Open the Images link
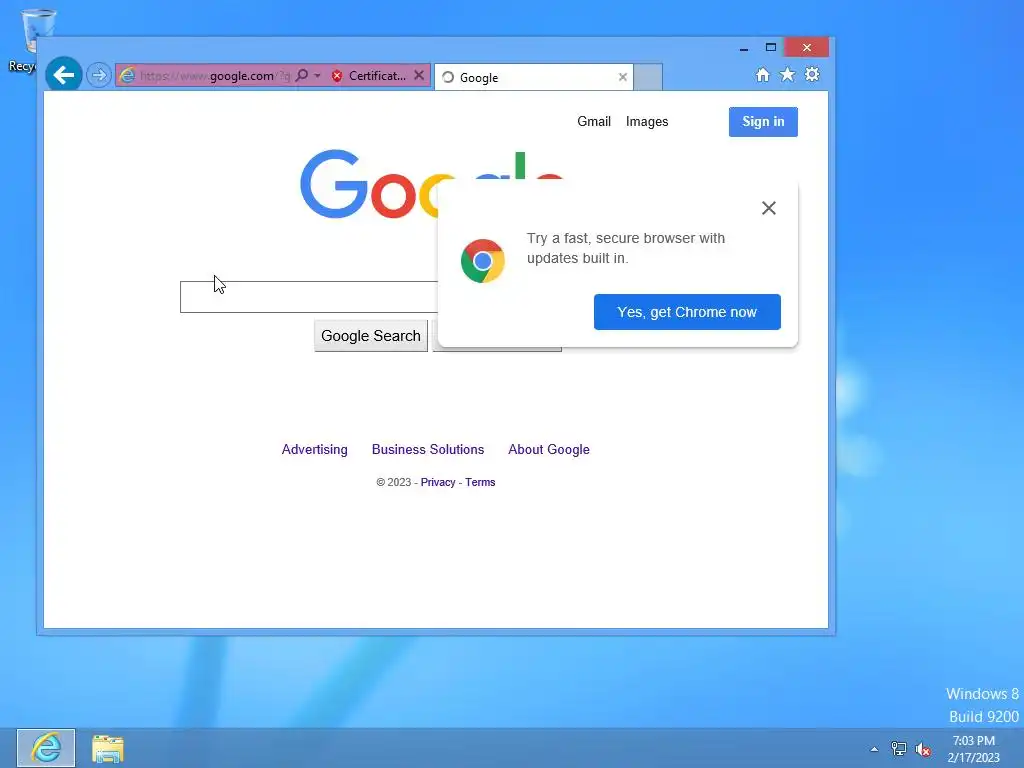 pyautogui.click(x=647, y=121)
